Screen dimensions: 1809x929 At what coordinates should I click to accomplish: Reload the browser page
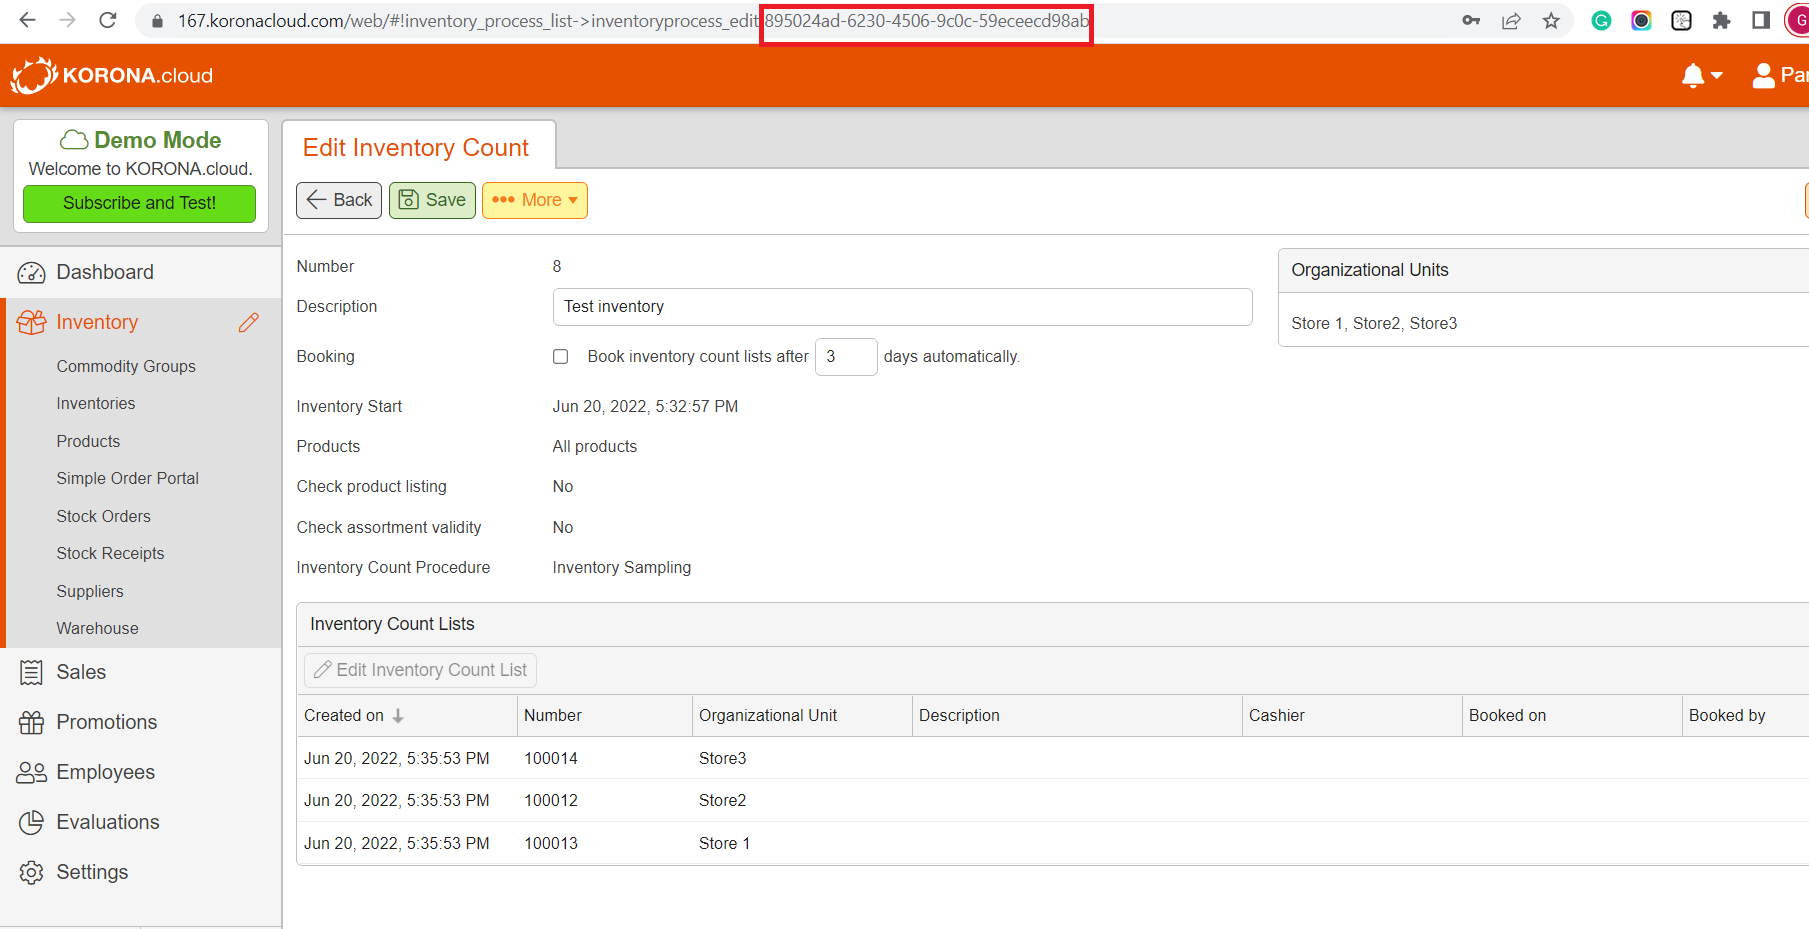108,20
